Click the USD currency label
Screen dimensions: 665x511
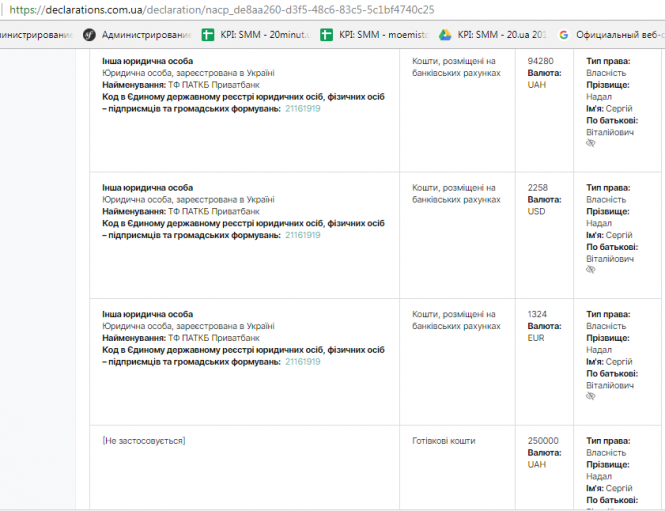pos(537,211)
